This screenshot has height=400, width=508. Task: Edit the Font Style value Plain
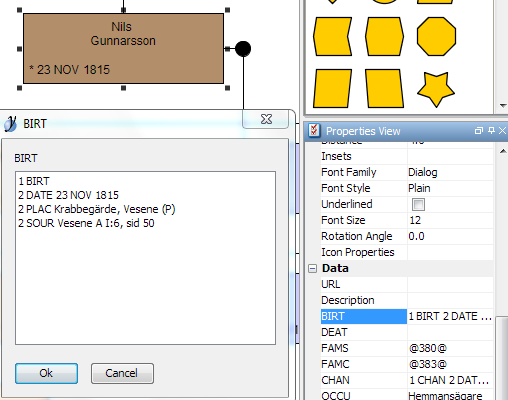(x=450, y=188)
